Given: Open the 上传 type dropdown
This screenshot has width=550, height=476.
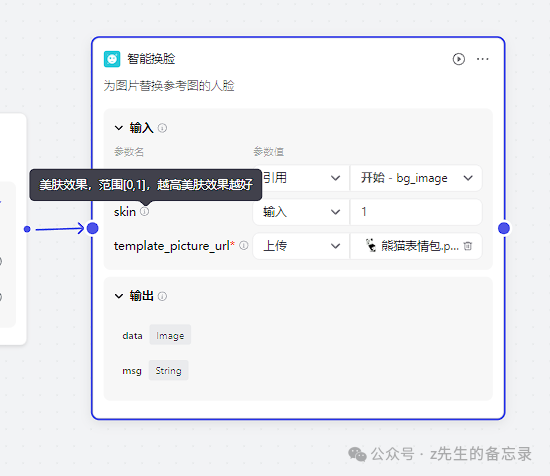Looking at the screenshot, I should 301,246.
